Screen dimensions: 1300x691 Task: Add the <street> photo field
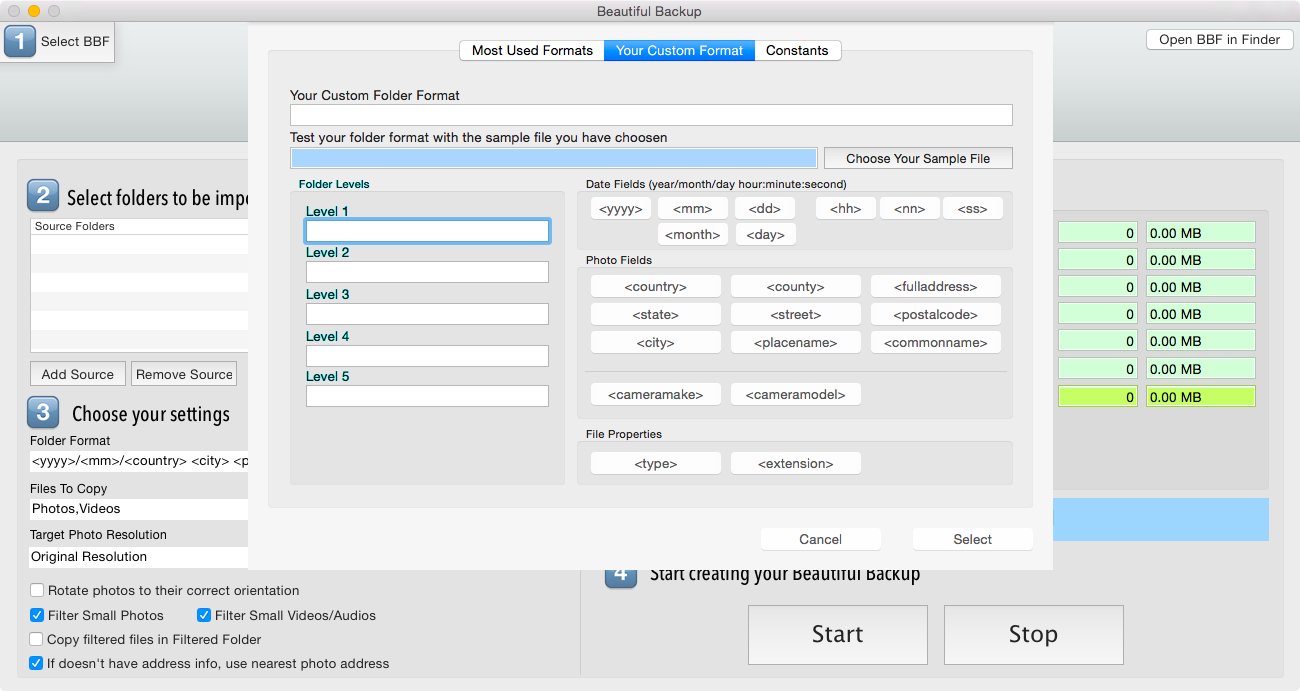(796, 314)
